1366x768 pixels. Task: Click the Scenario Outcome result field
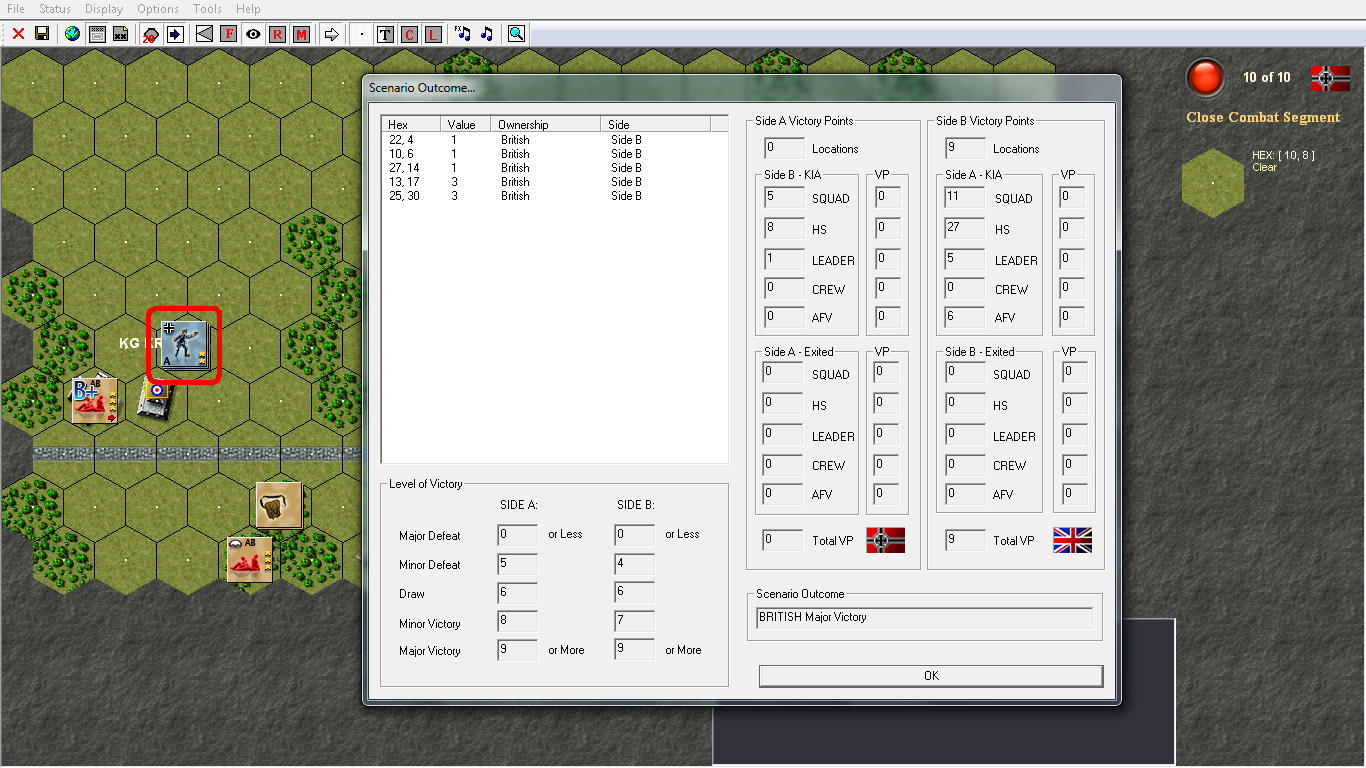(924, 618)
